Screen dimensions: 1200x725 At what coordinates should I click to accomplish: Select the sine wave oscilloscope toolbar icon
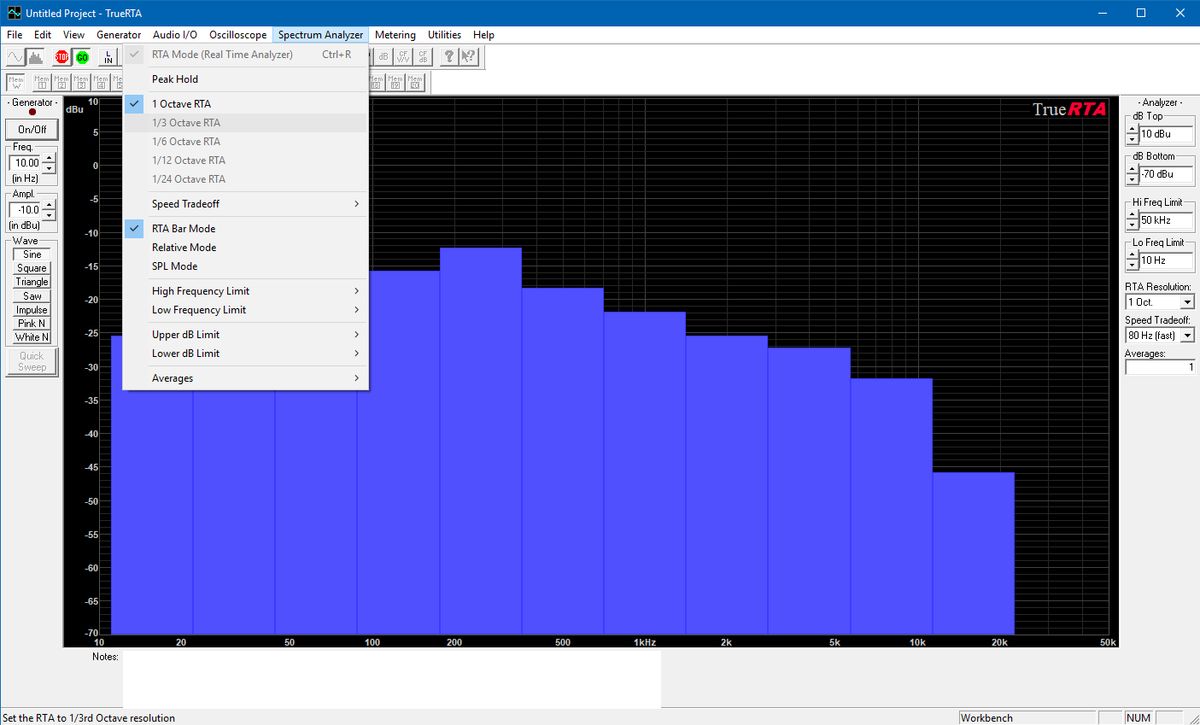15,57
